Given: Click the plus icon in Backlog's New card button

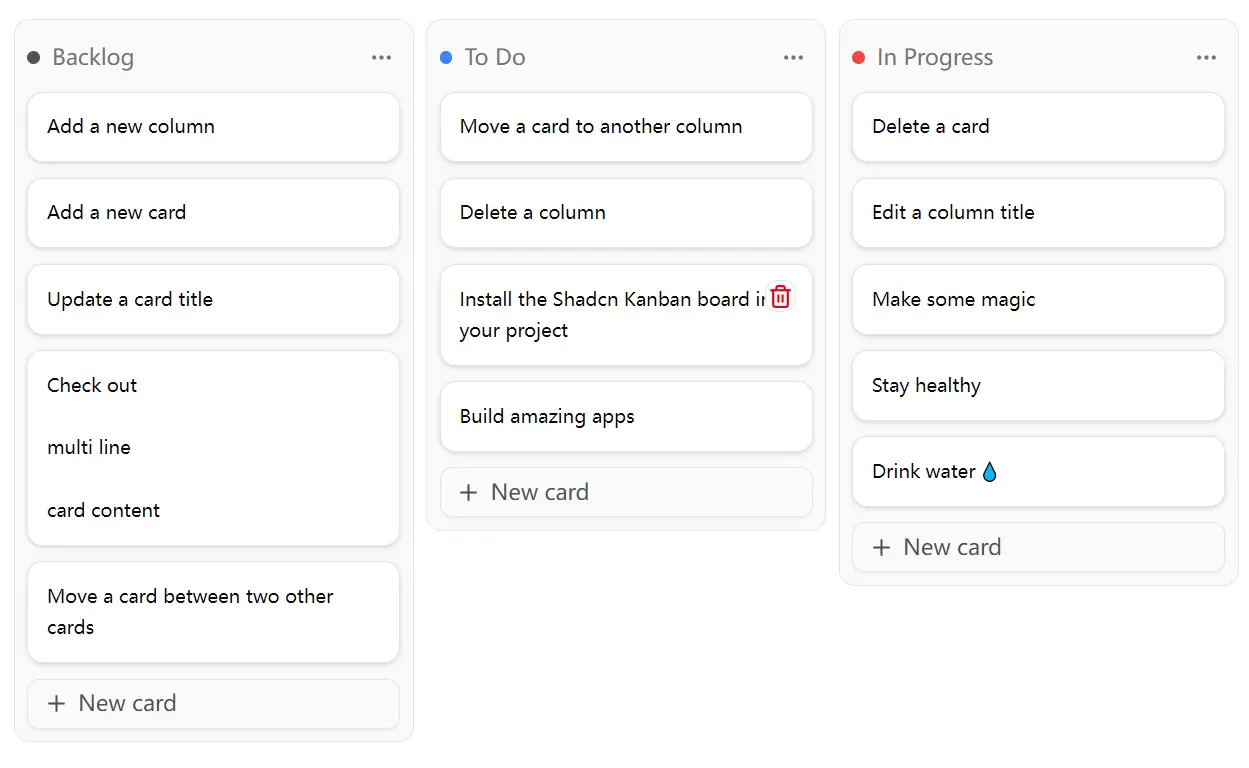Looking at the screenshot, I should (58, 703).
